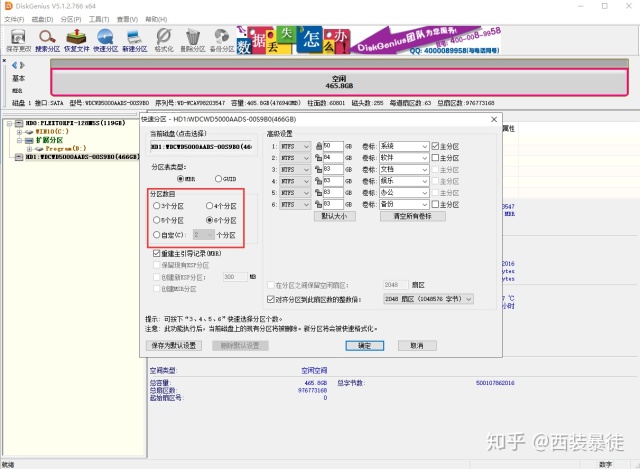This screenshot has height=469, width=640.
Task: Open the 备份 volume label dropdown
Action: point(404,204)
